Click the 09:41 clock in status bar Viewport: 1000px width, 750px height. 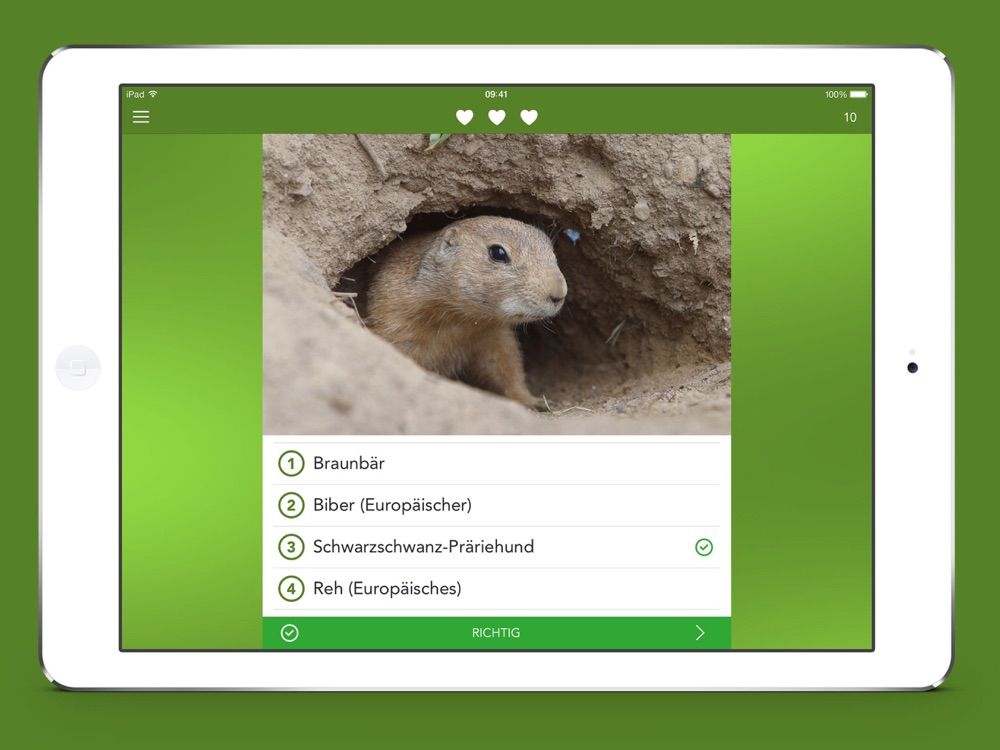(496, 94)
